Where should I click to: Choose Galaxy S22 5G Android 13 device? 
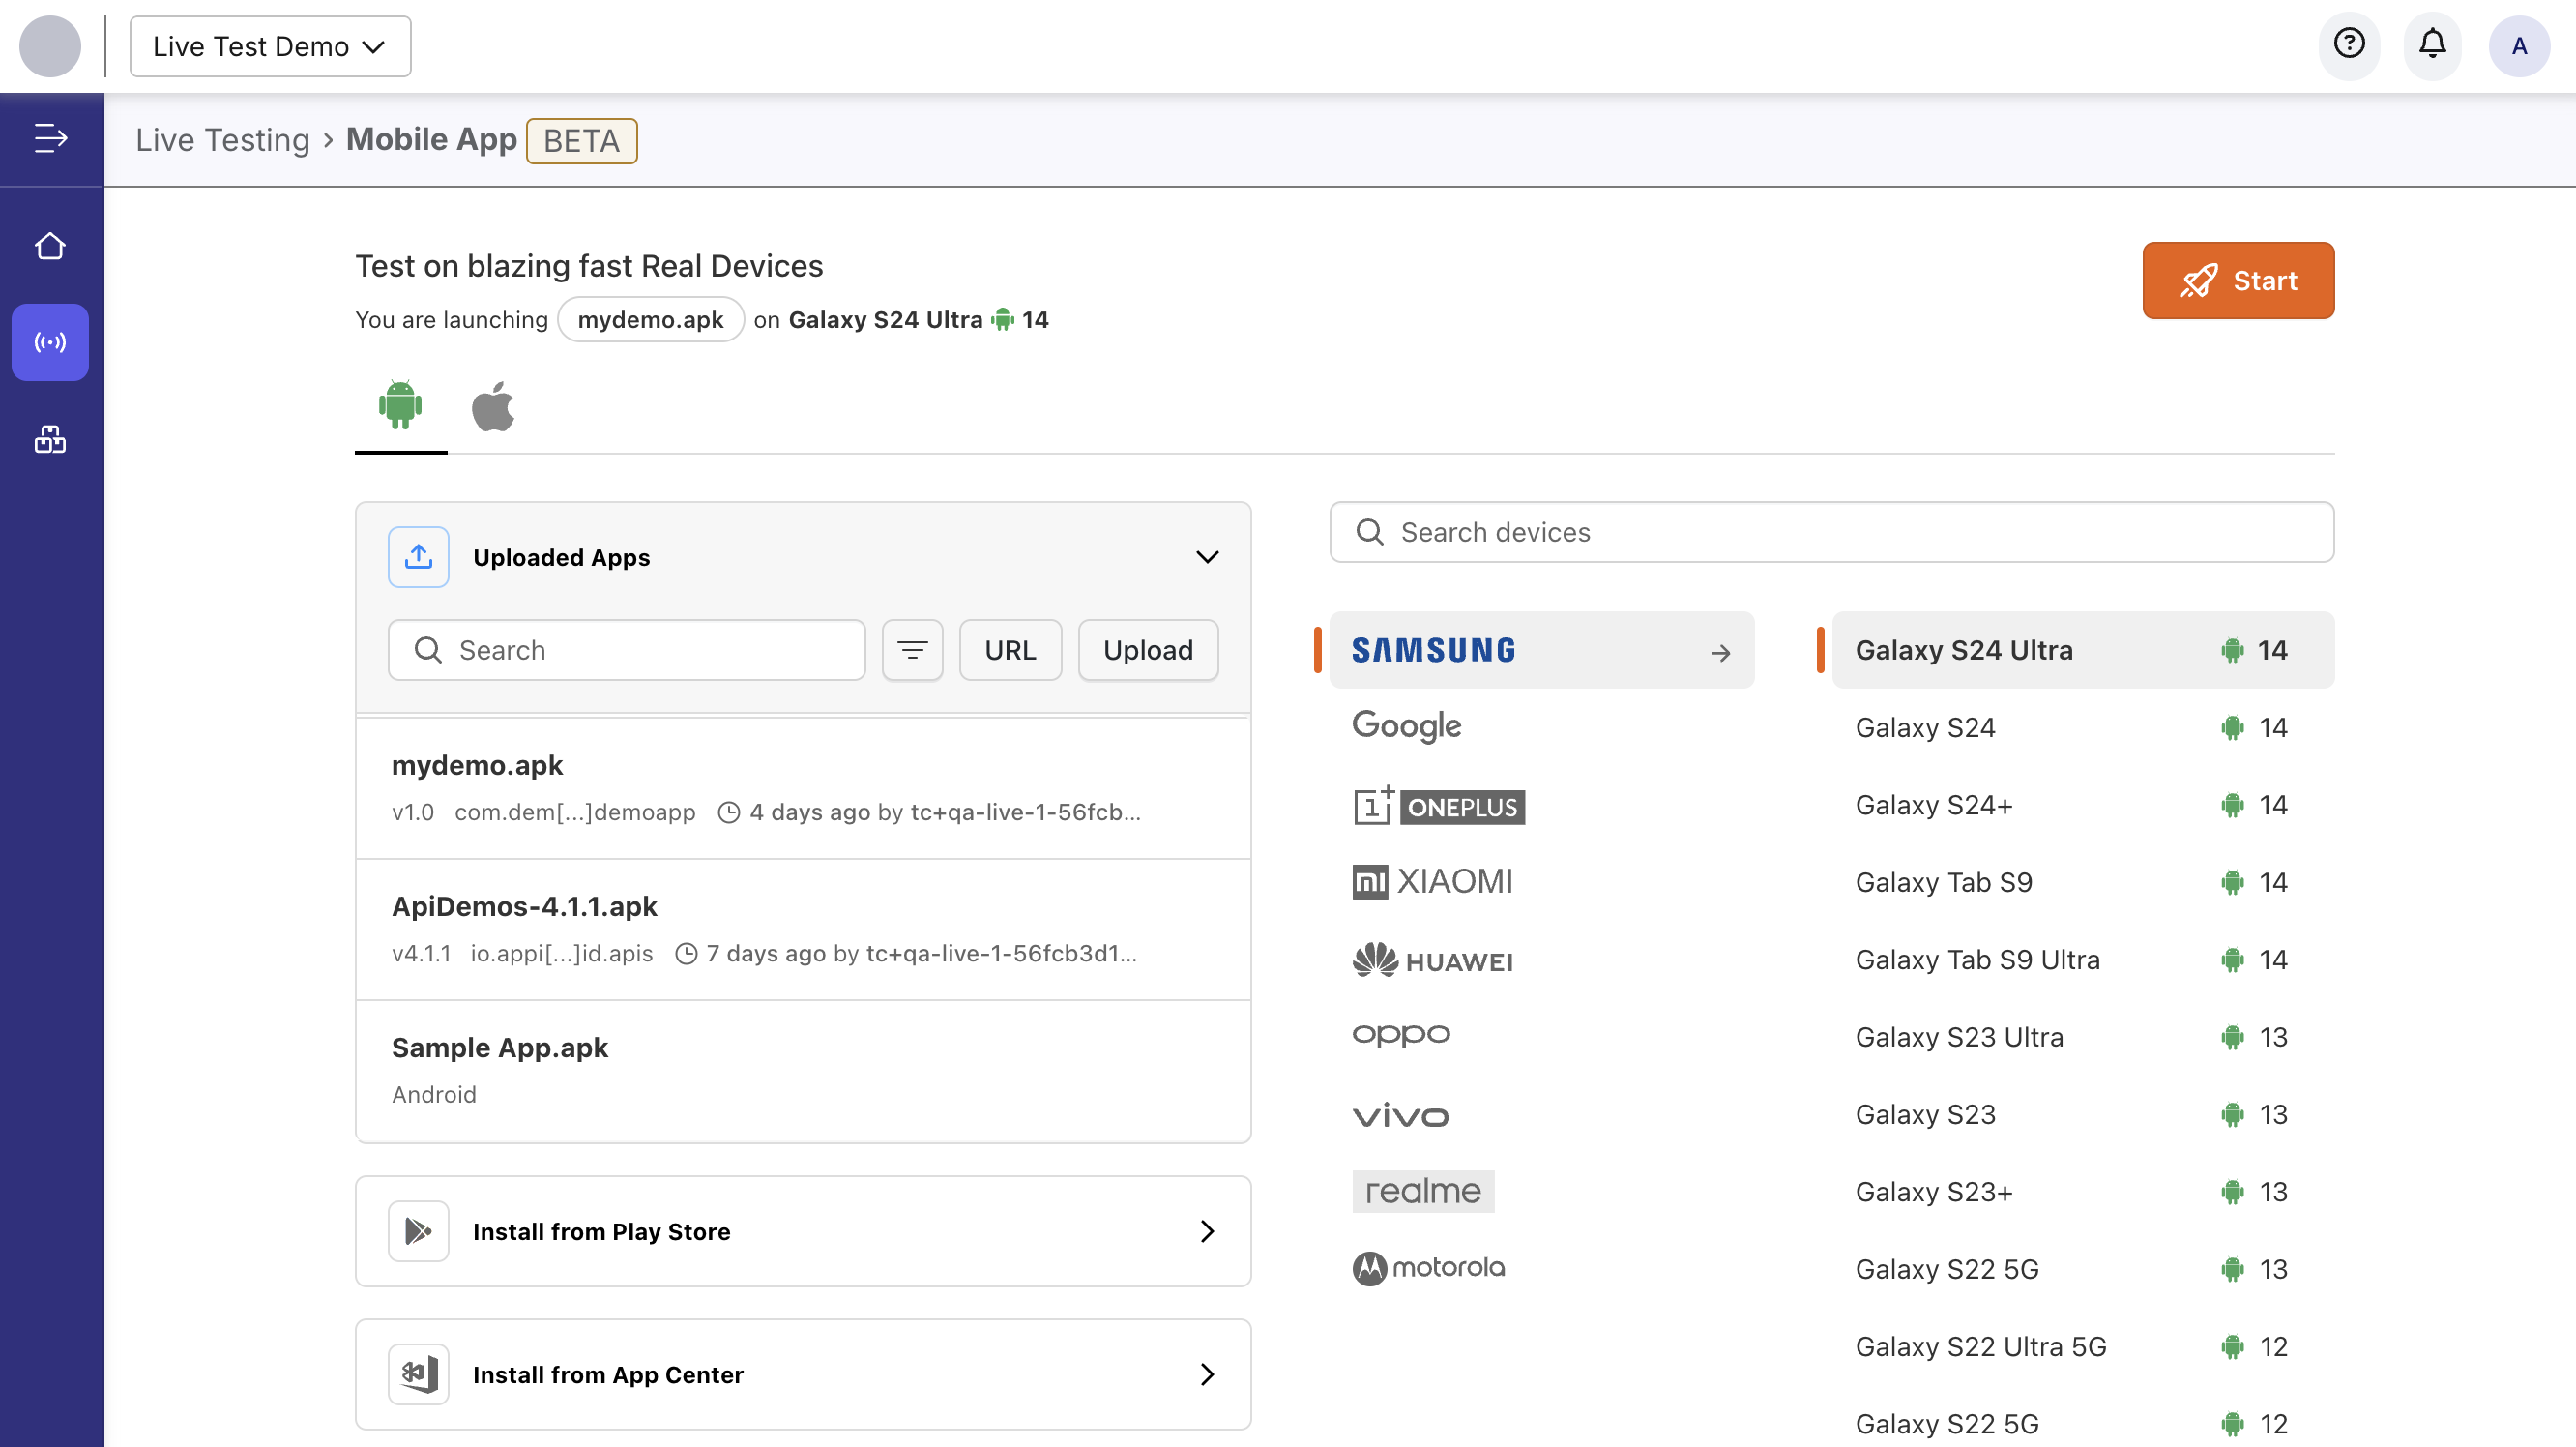(2083, 1269)
